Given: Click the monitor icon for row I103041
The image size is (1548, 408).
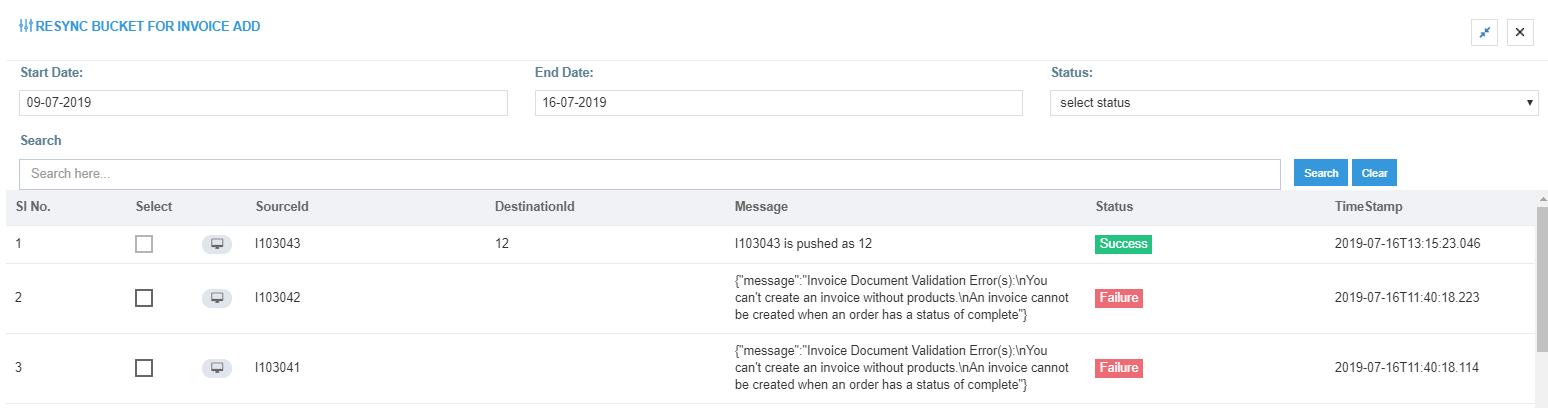Looking at the screenshot, I should (x=217, y=368).
